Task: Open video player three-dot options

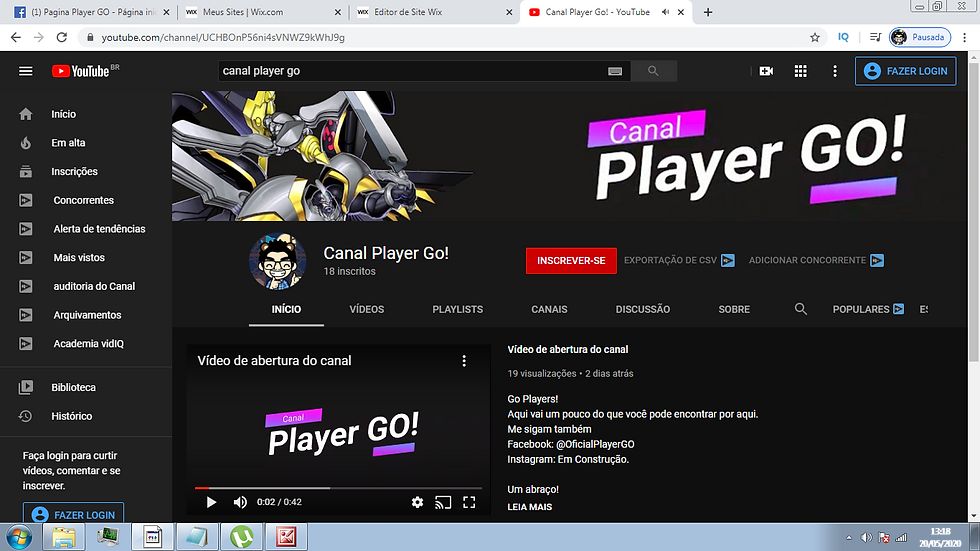Action: pos(464,361)
